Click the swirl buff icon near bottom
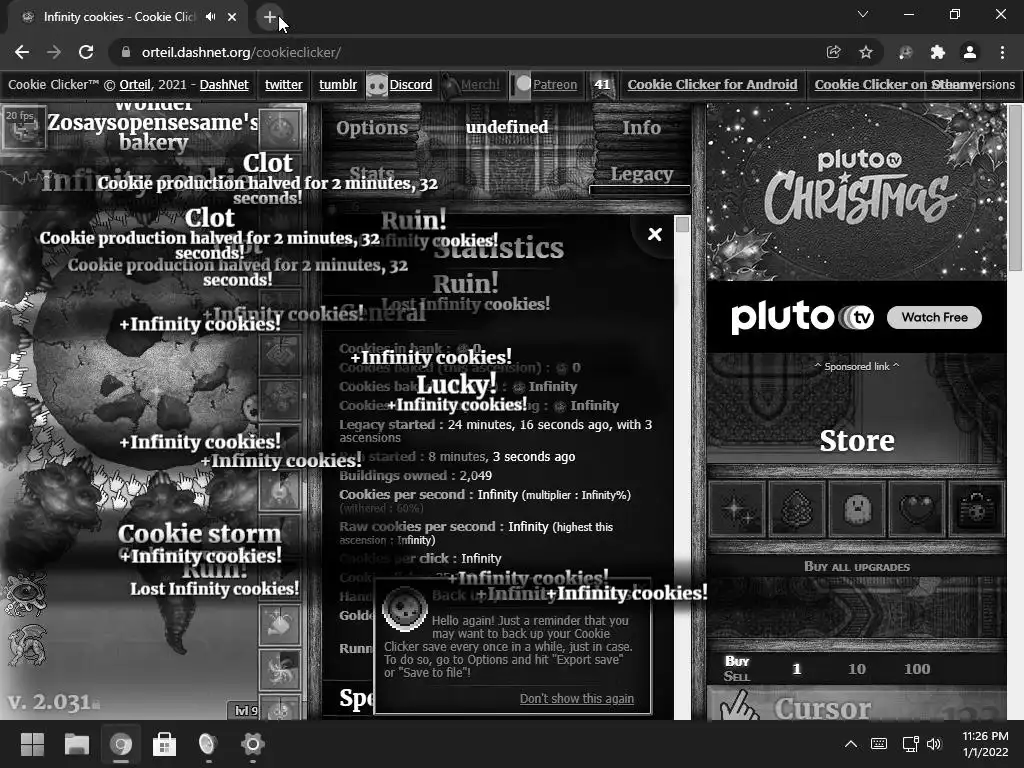The image size is (1024, 768). pos(280,669)
